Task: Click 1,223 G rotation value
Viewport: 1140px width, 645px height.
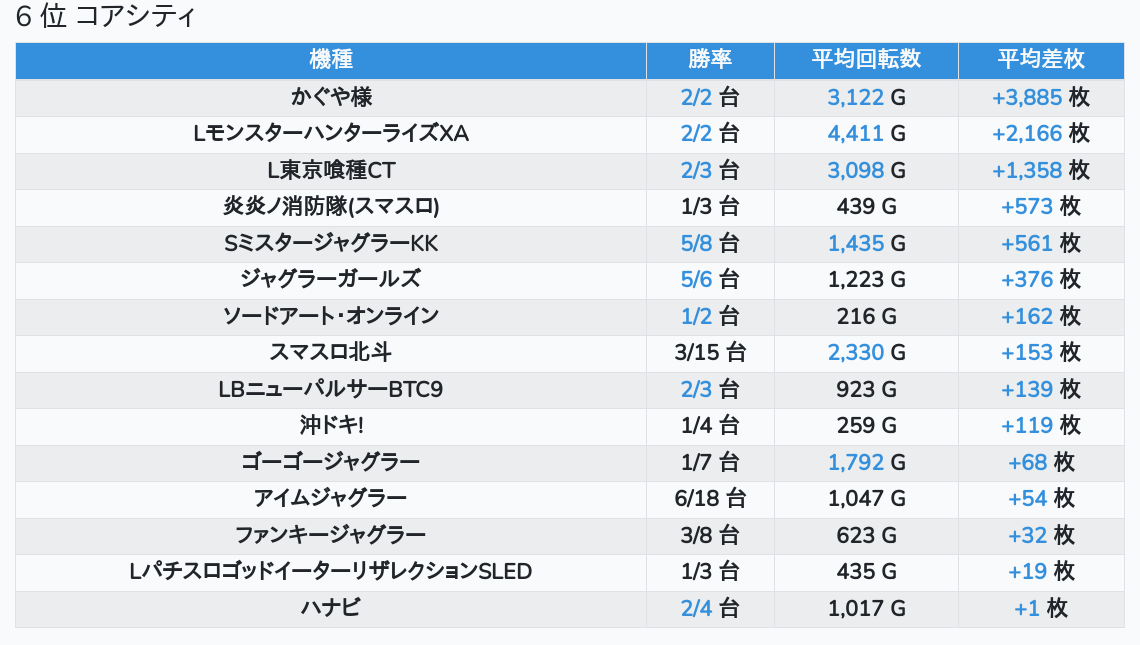Action: [x=866, y=279]
